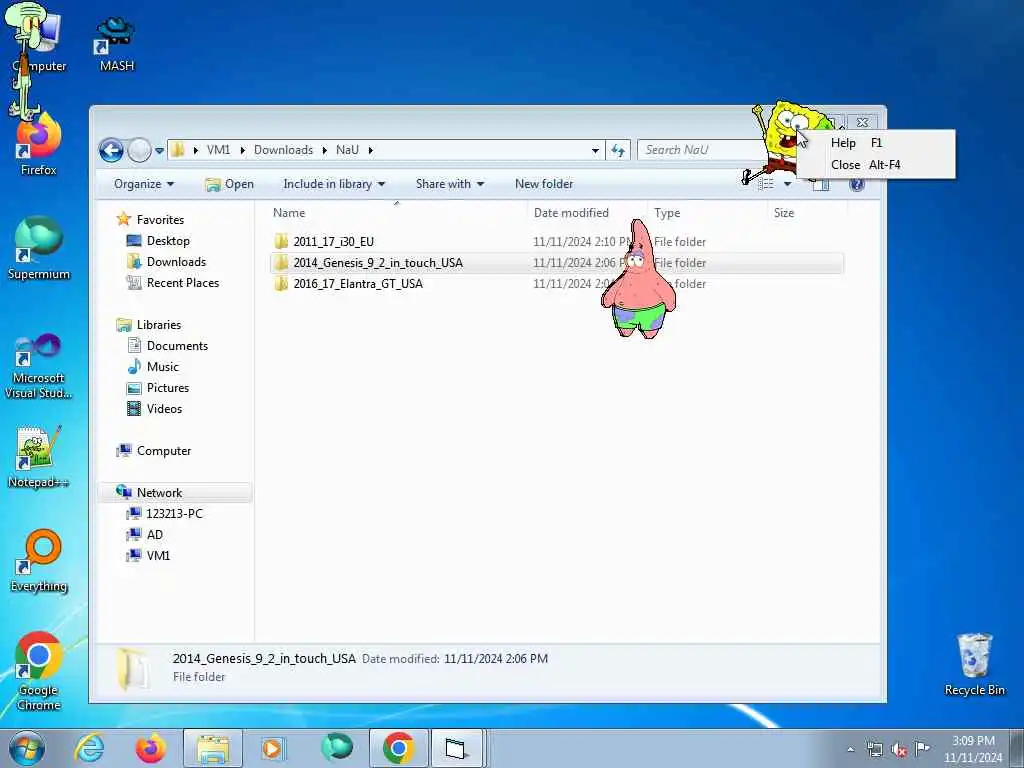Click the Supermium desktop icon
This screenshot has width=1024, height=768.
pos(39,249)
